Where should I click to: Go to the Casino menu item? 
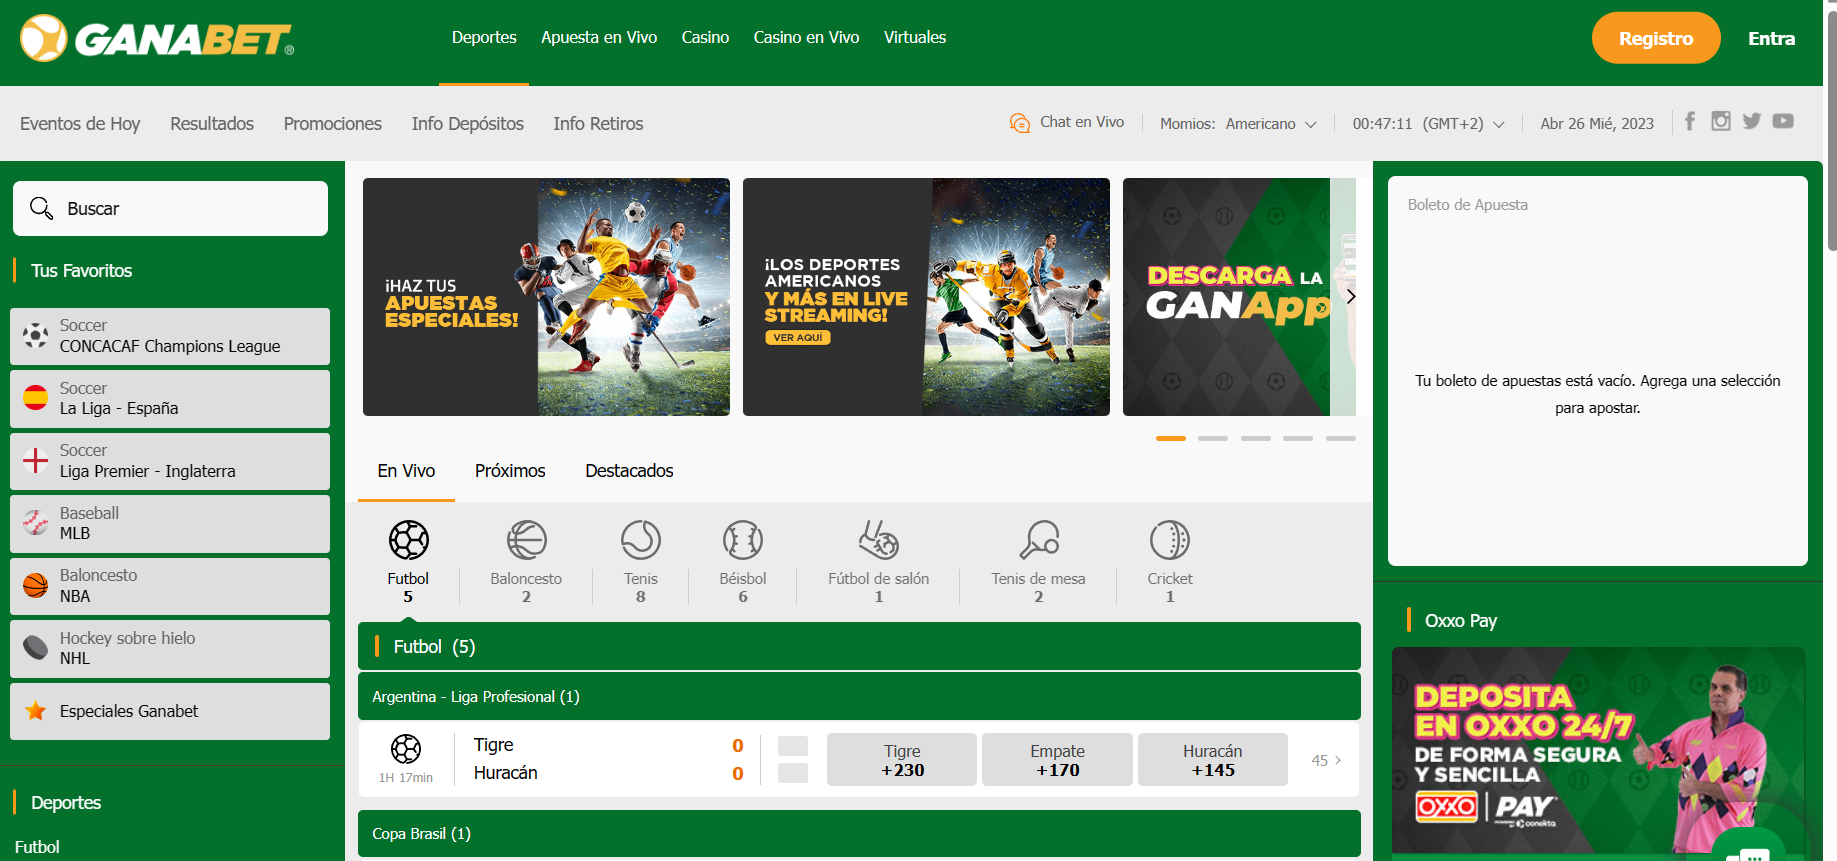(x=705, y=37)
